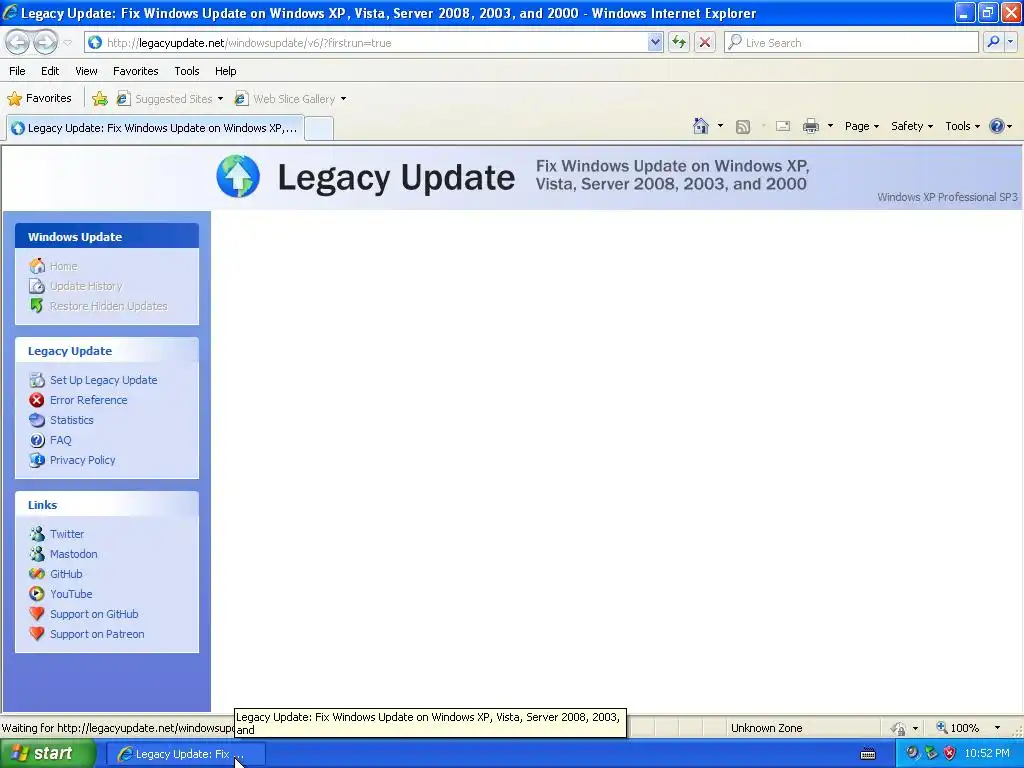Expand the zoom level dropdown arrow
This screenshot has width=1024, height=768.
(997, 728)
